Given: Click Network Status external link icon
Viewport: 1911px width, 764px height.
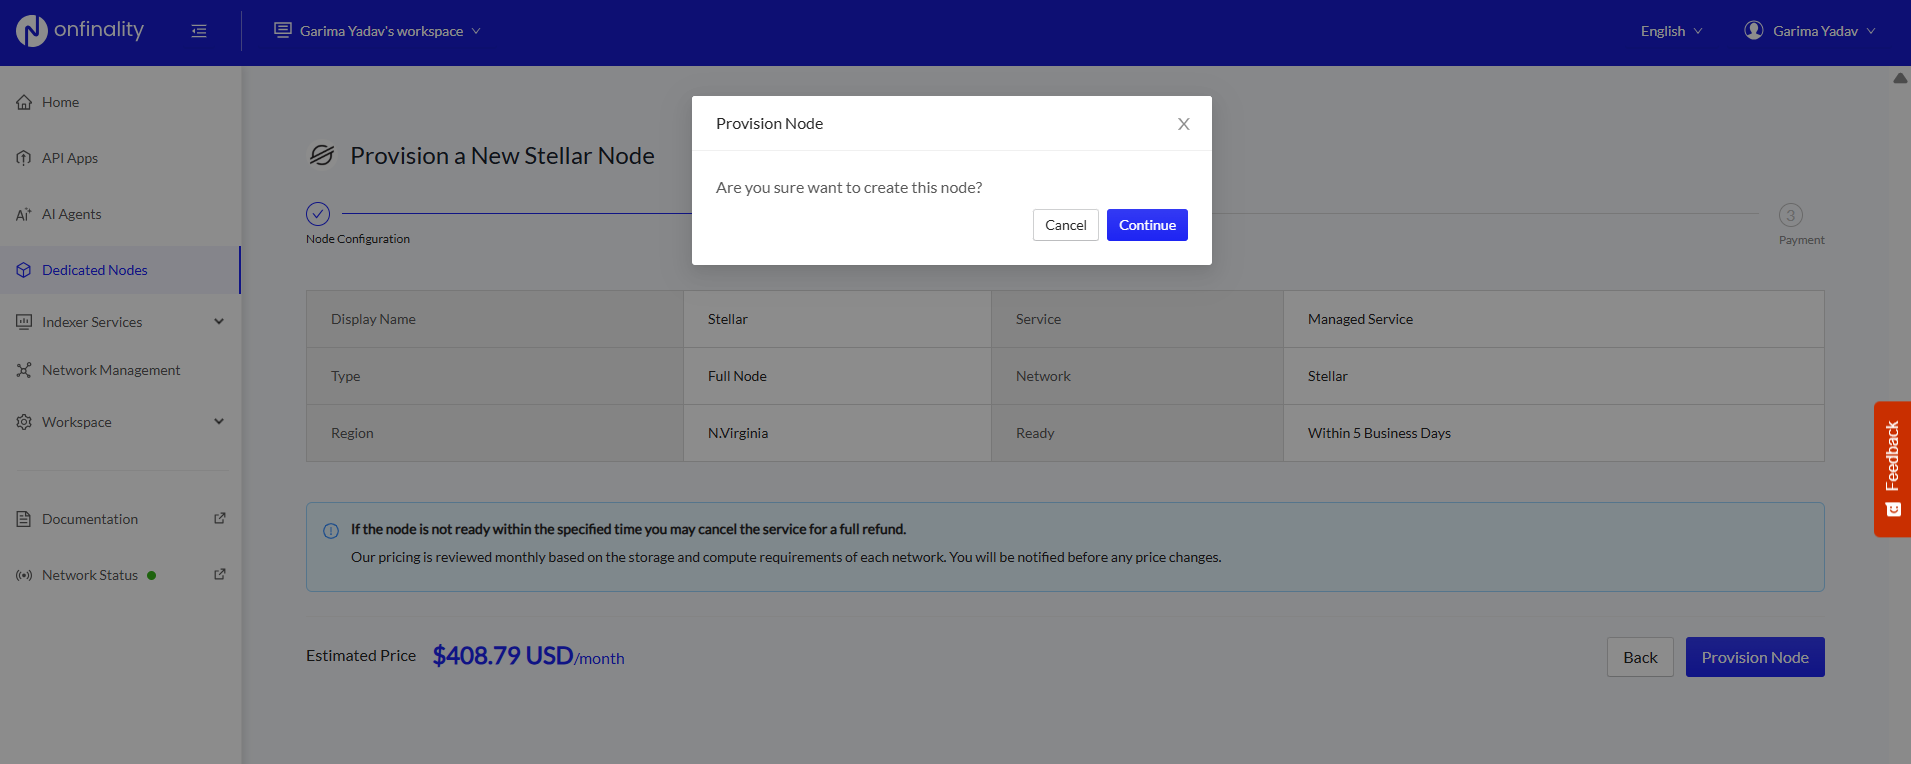Looking at the screenshot, I should click(220, 574).
